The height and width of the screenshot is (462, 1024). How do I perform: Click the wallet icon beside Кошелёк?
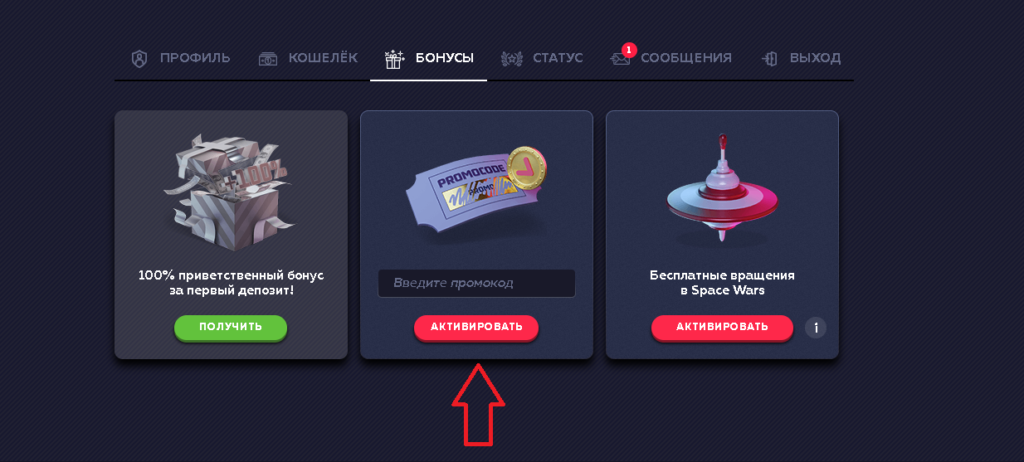[268, 59]
